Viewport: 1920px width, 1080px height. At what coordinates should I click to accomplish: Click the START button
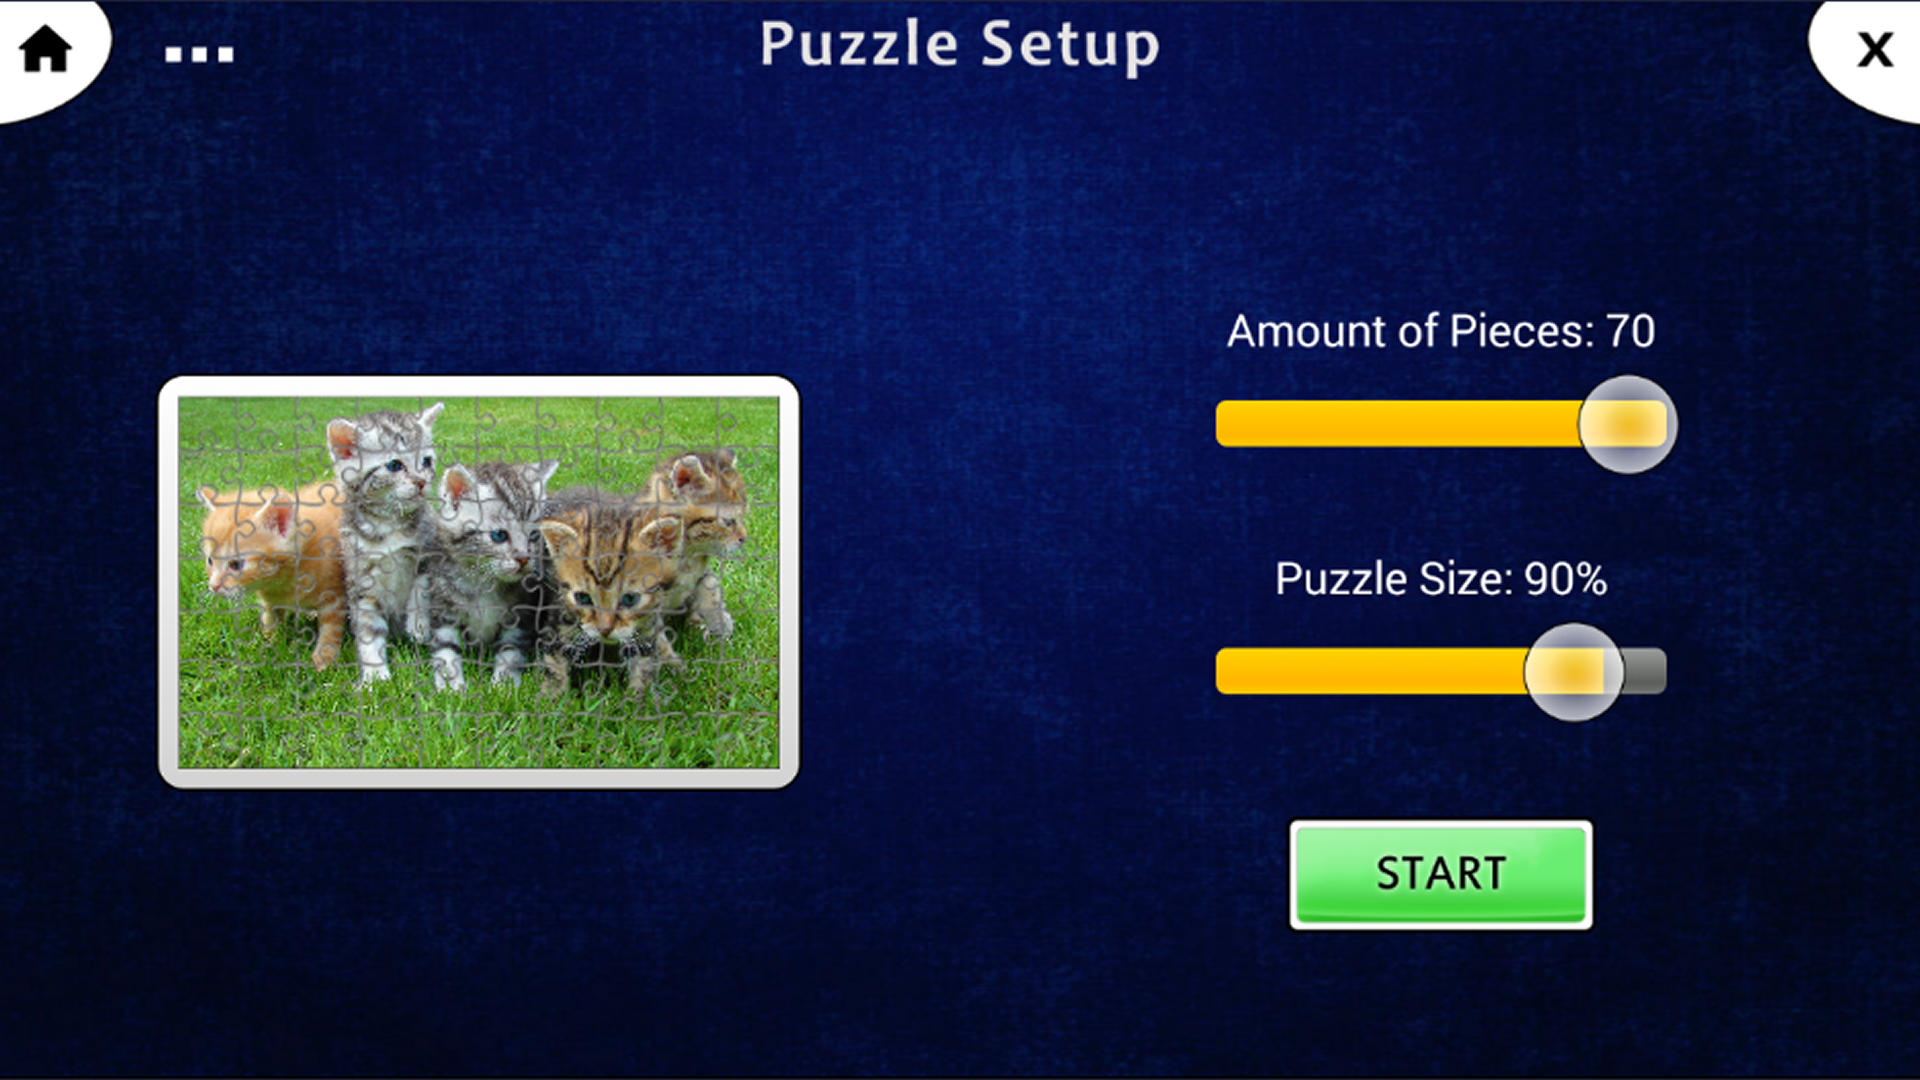click(x=1441, y=875)
